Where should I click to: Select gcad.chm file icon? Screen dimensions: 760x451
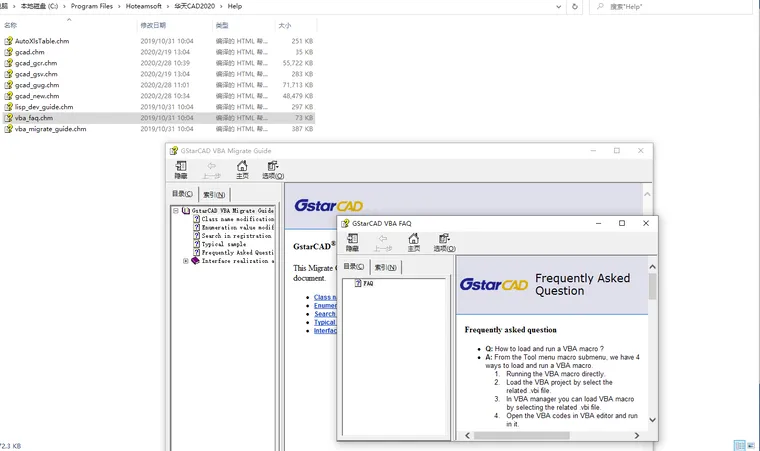[8, 52]
